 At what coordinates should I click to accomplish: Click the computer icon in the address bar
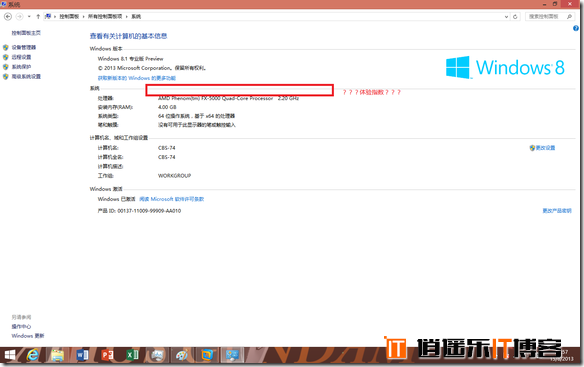[48, 16]
